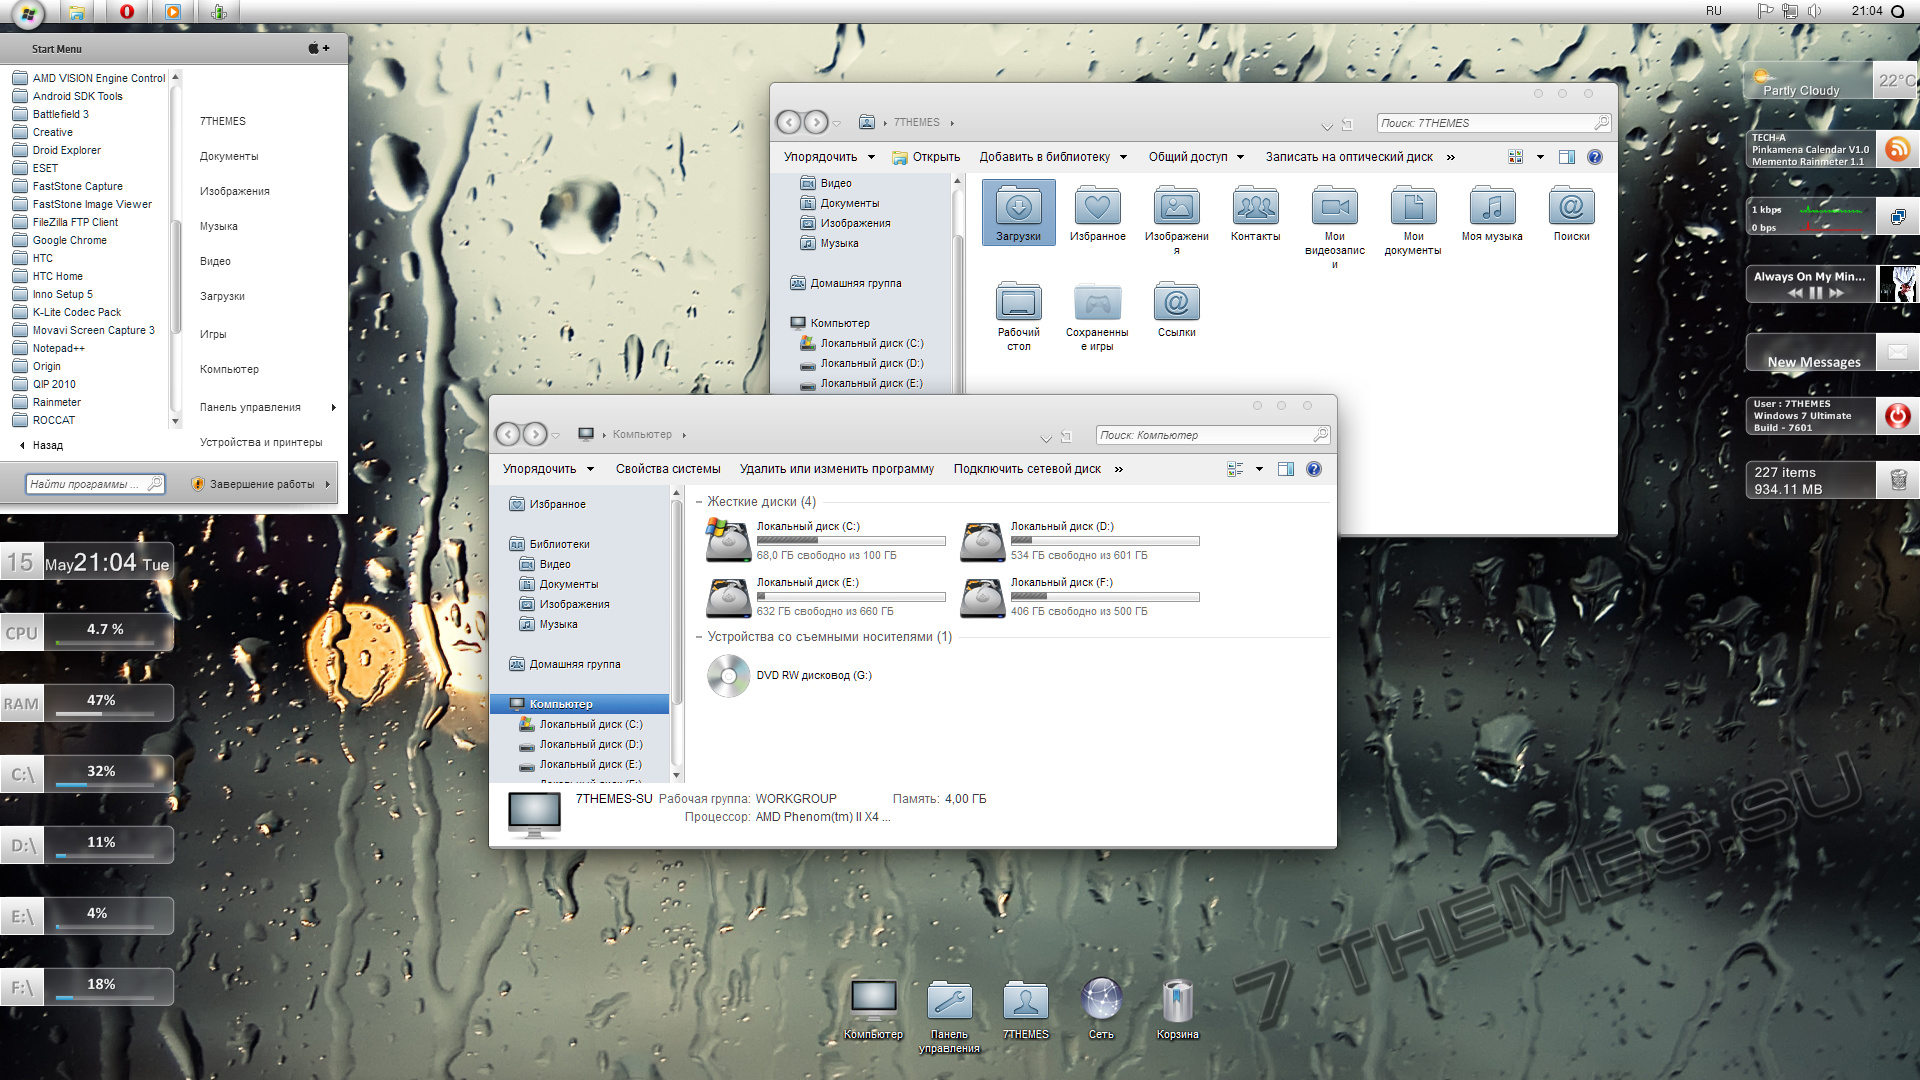The image size is (1920, 1080).
Task: Open the Мои видеозаписи folder
Action: (1334, 226)
